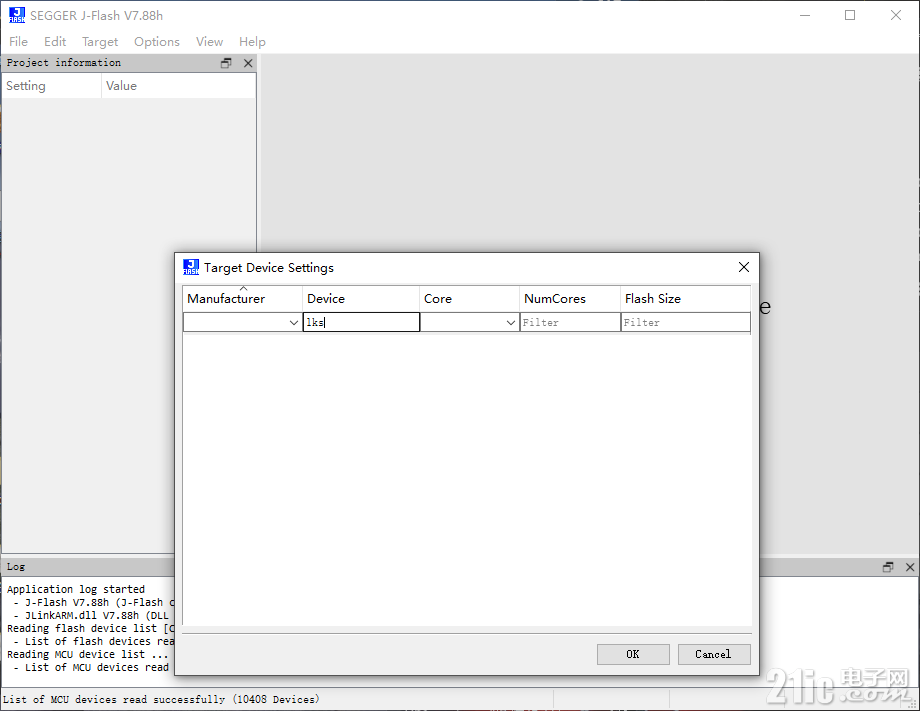Select the 'Reading flash device list' log line
920x711 pixels.
click(x=90, y=628)
